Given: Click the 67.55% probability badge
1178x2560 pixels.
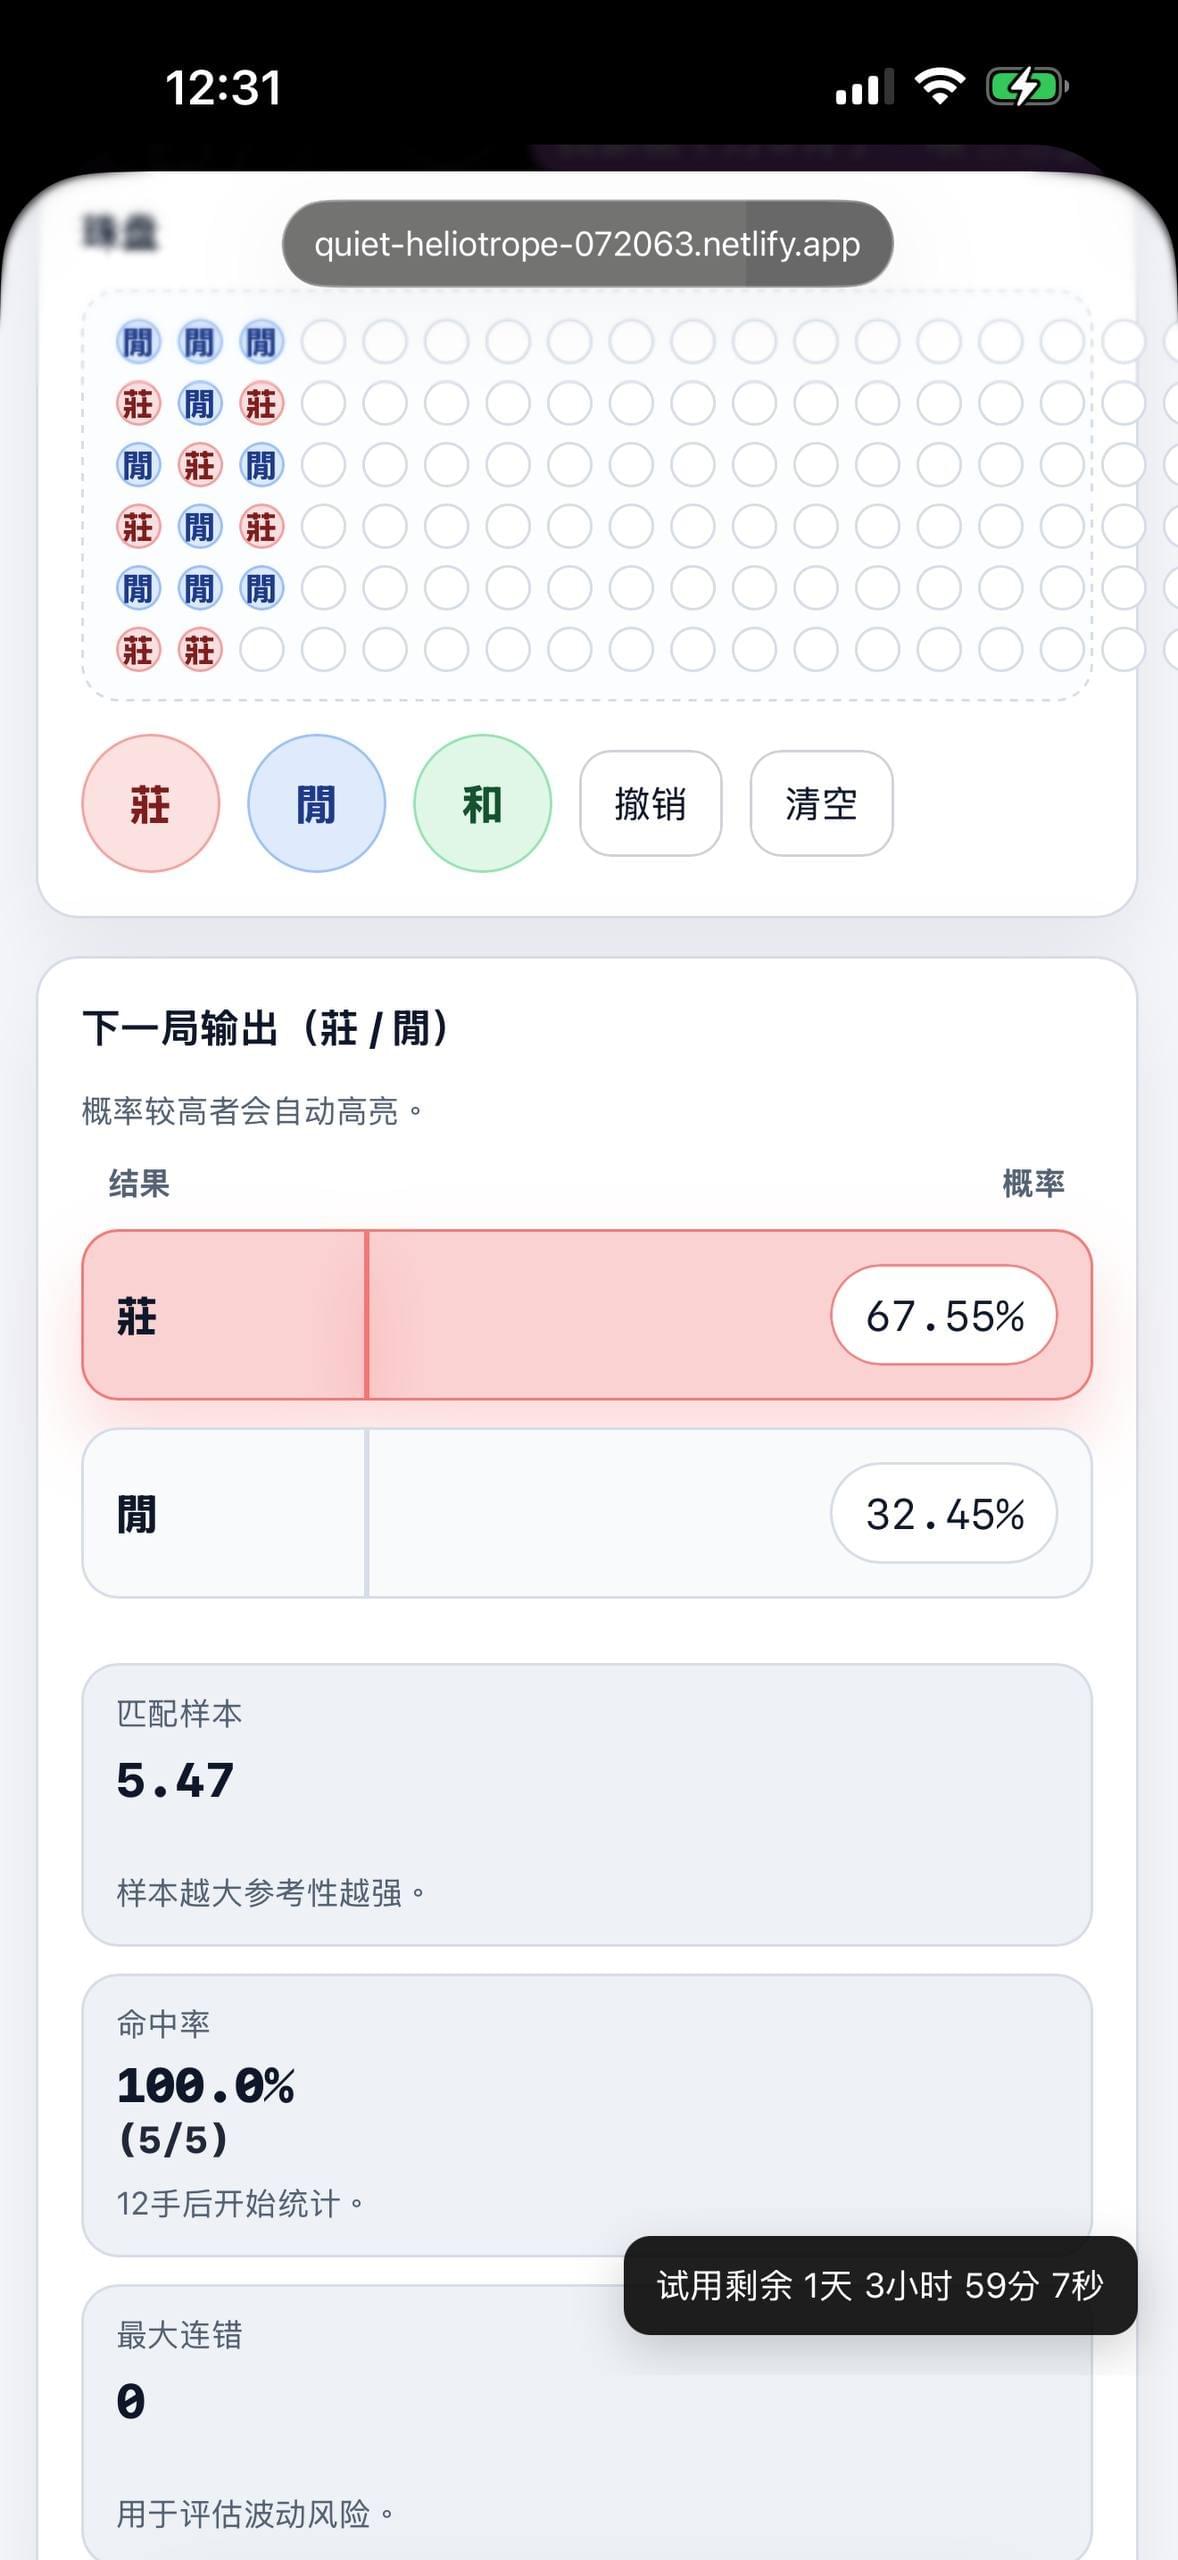Looking at the screenshot, I should coord(944,1316).
